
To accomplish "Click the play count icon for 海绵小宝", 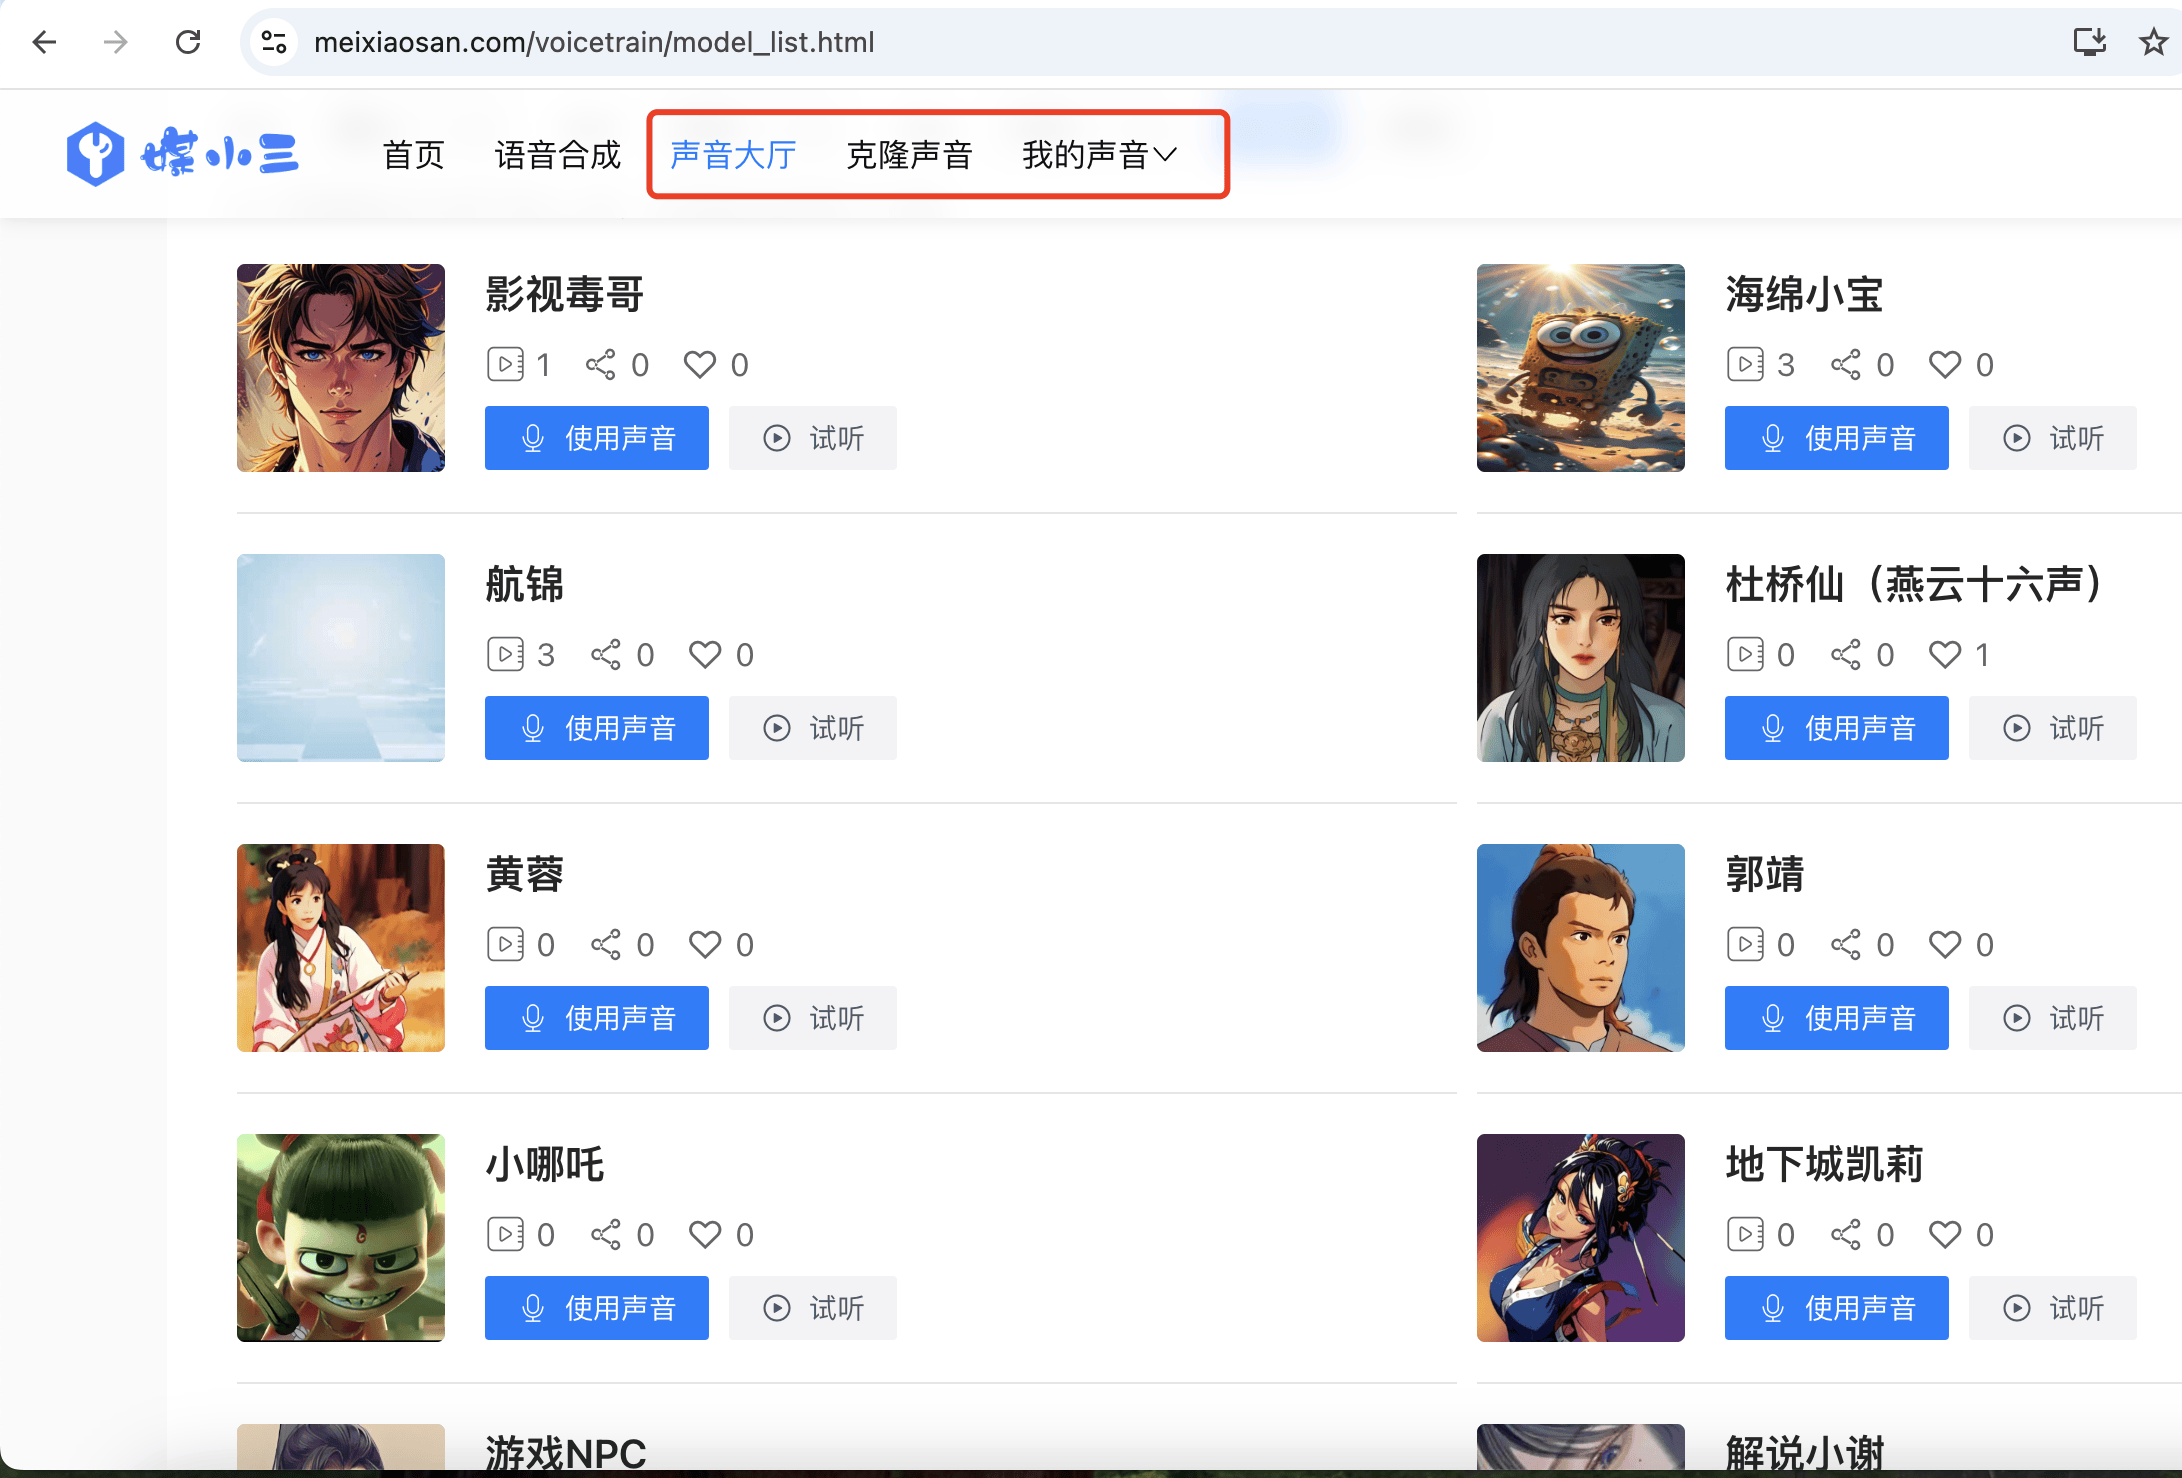I will [1745, 365].
